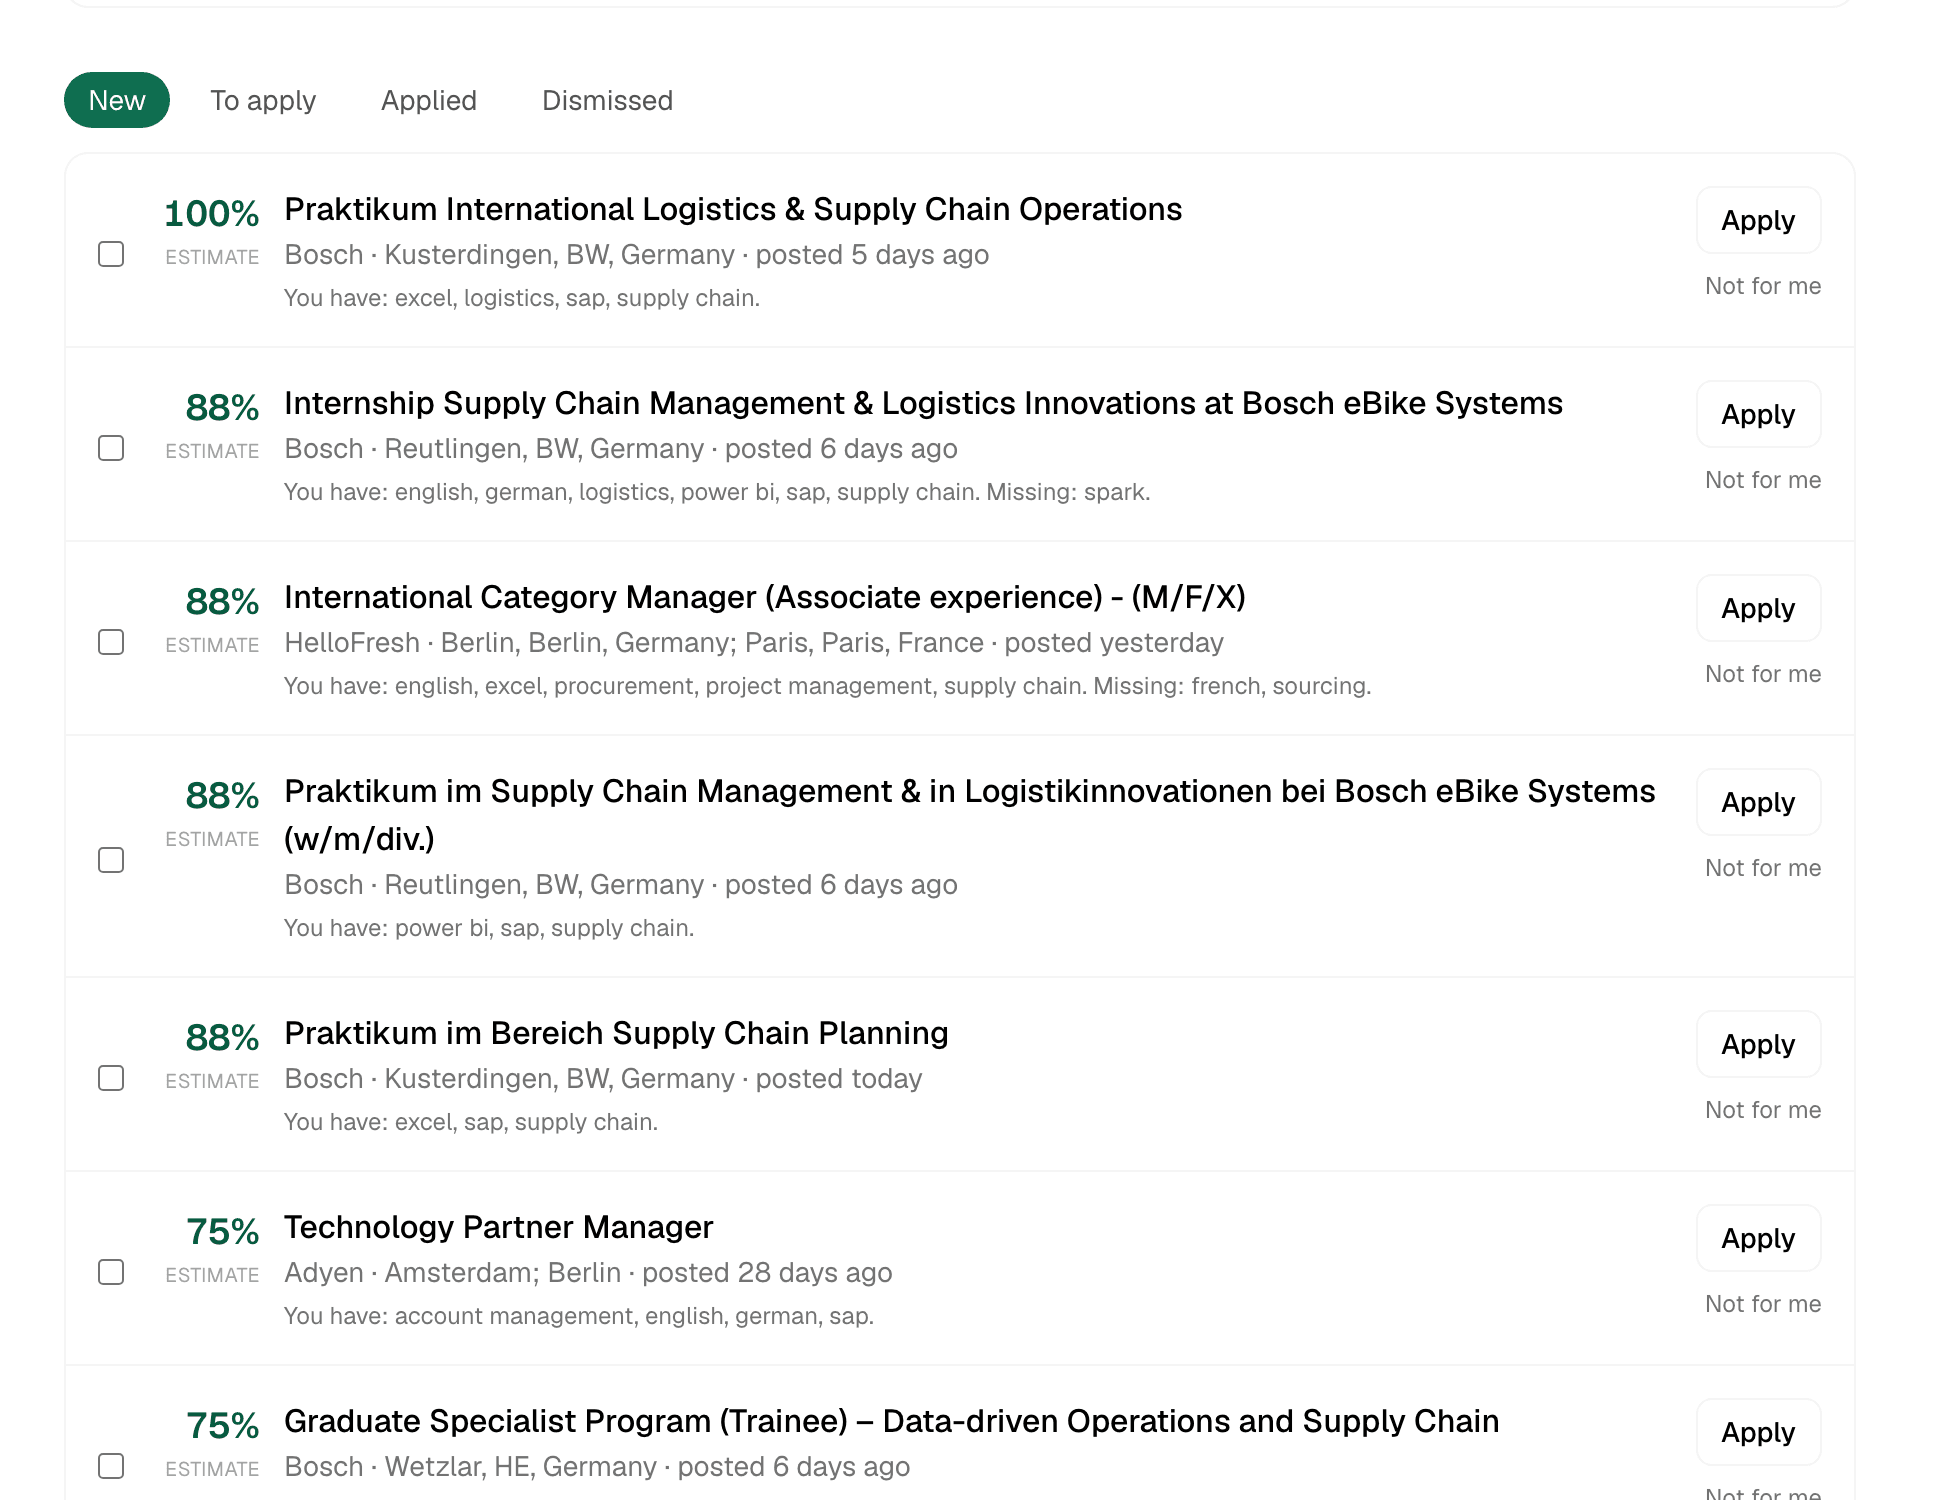Image resolution: width=1952 pixels, height=1500 pixels.
Task: Open the To apply tab
Action: click(263, 100)
